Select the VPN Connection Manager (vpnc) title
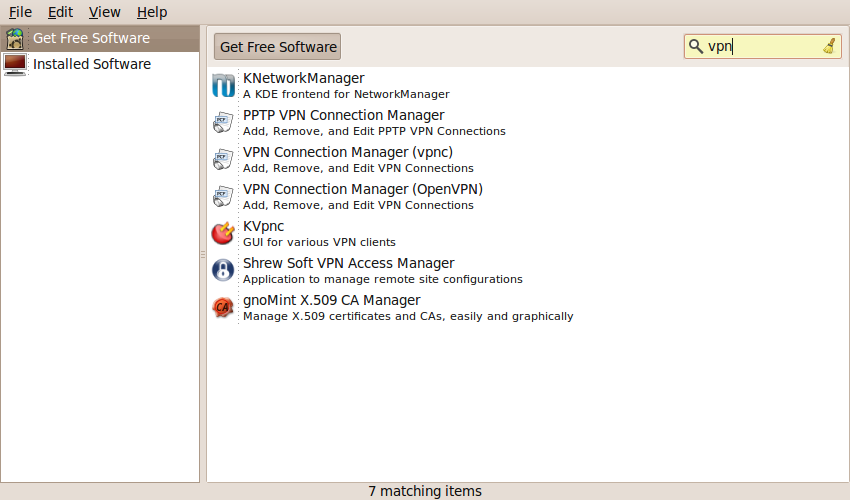 click(x=347, y=152)
